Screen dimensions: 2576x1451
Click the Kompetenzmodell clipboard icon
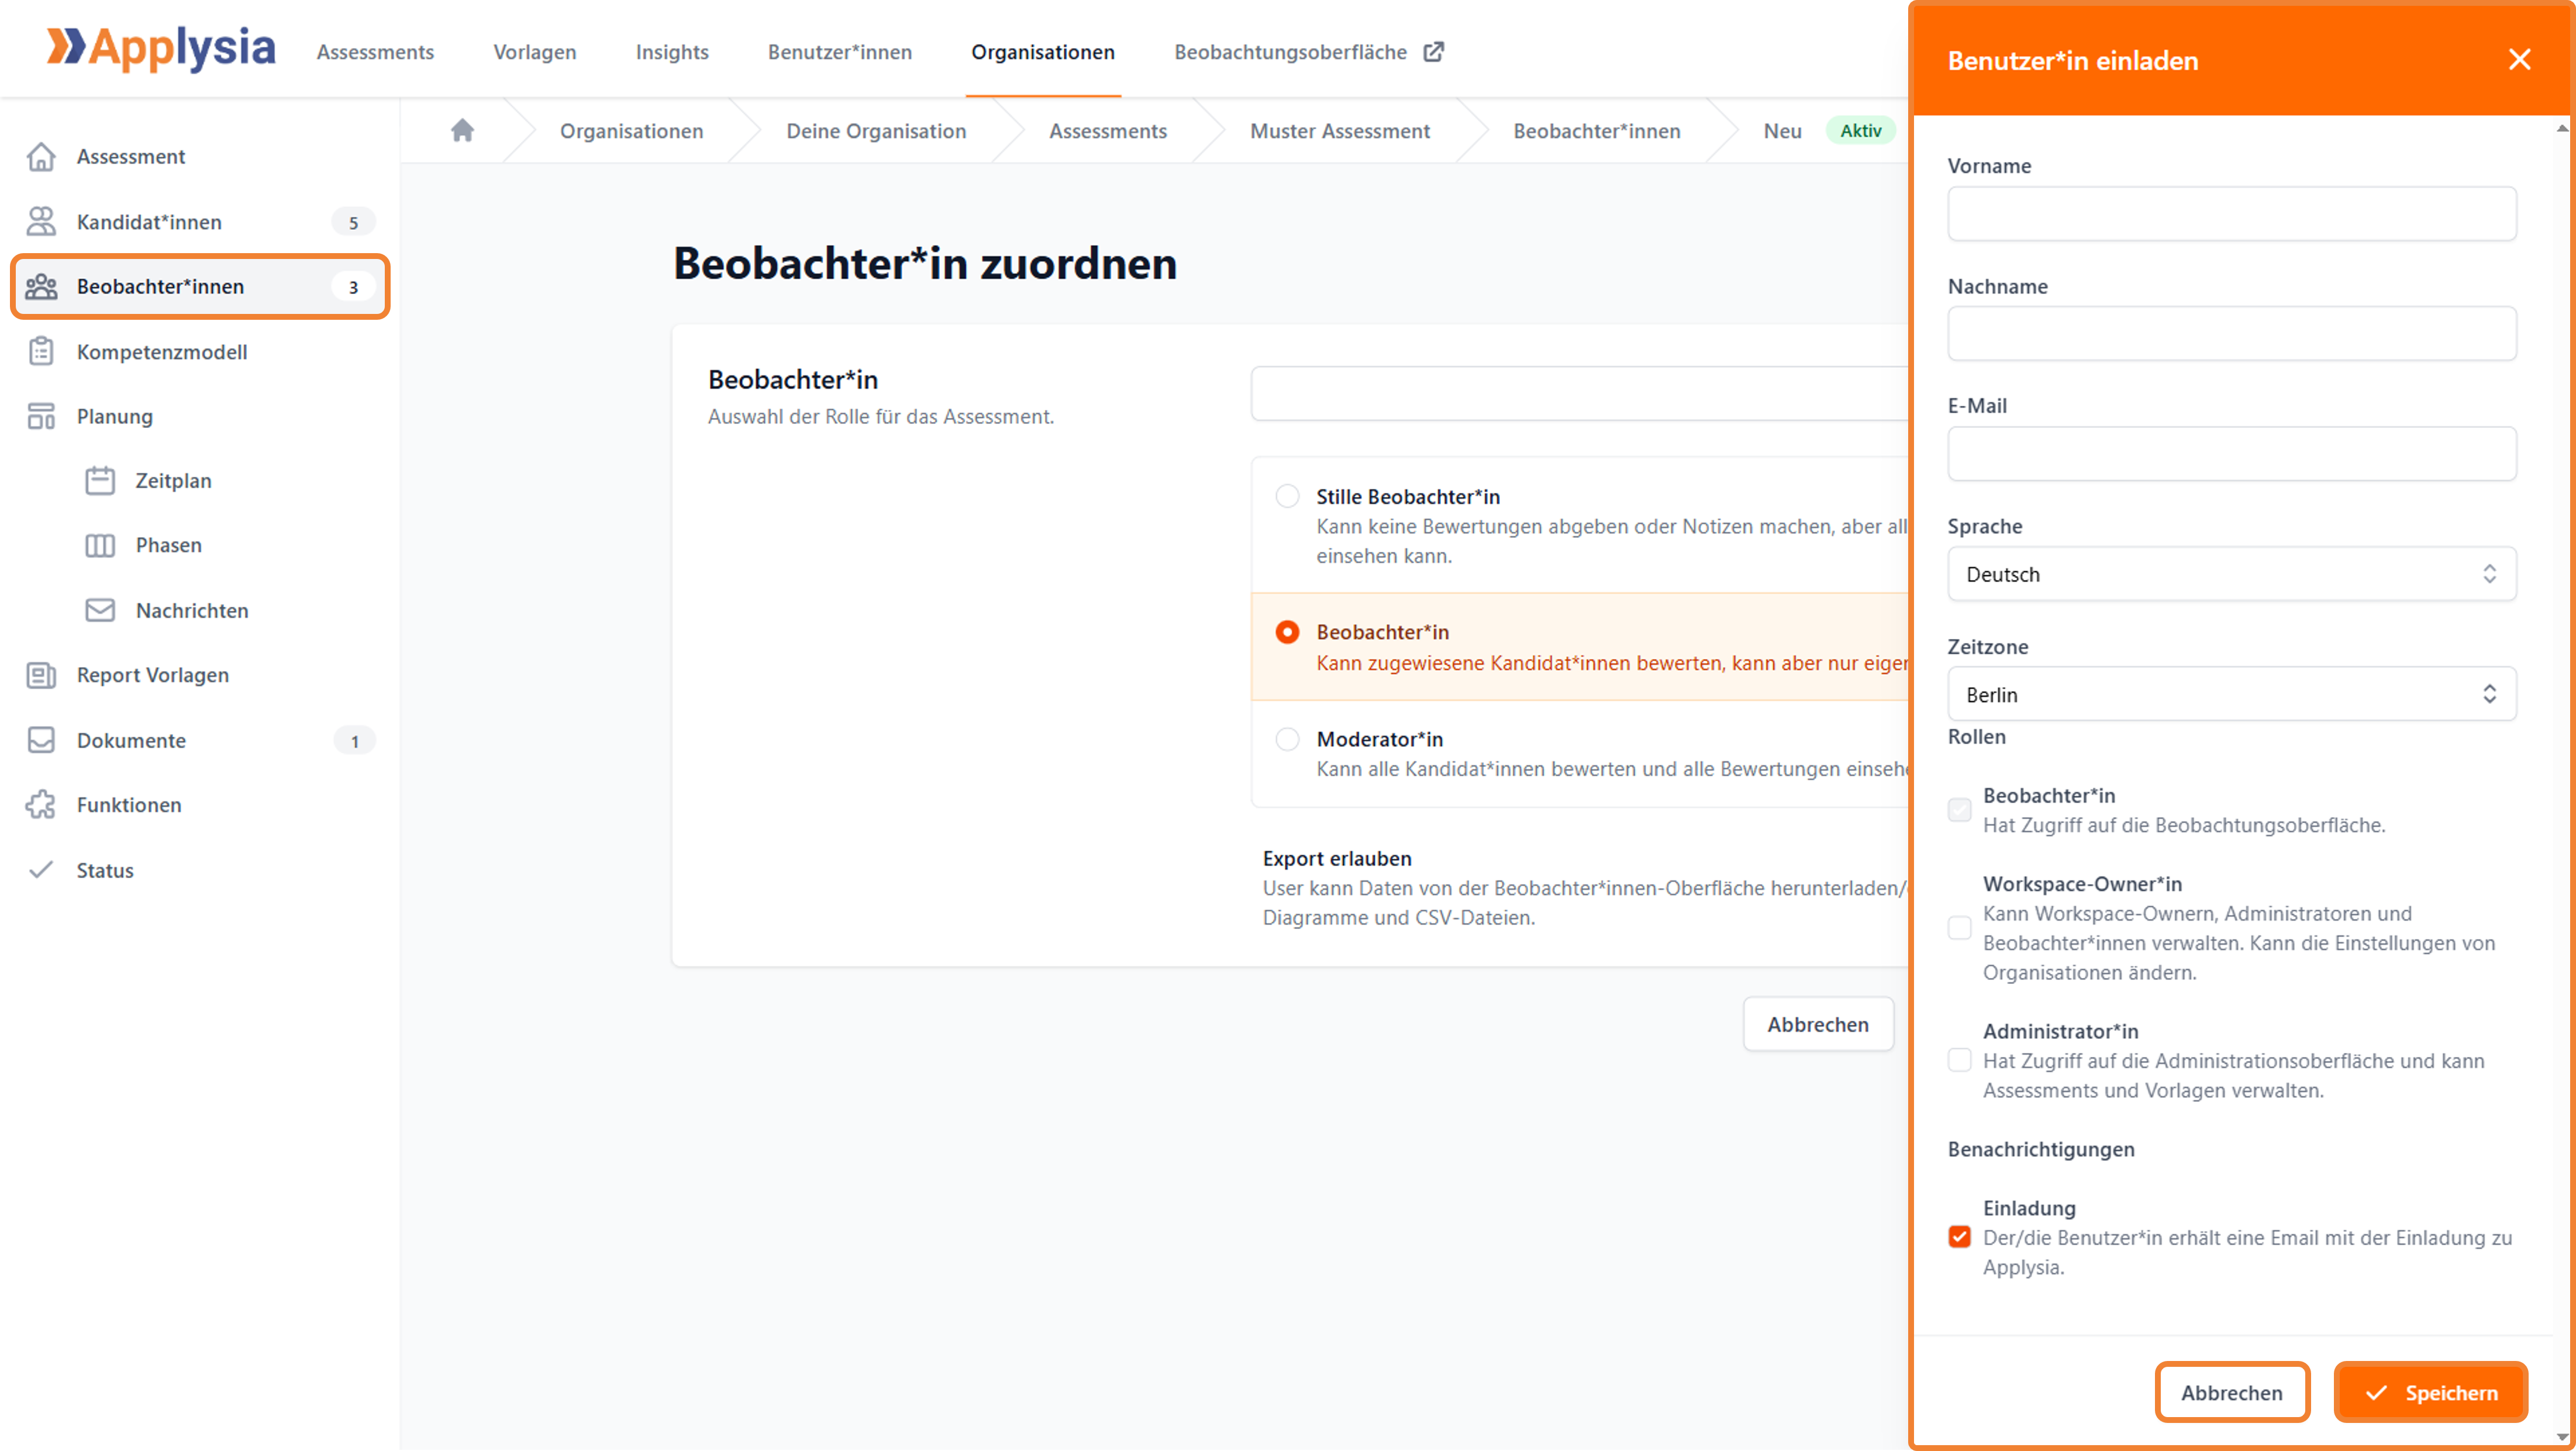point(41,352)
